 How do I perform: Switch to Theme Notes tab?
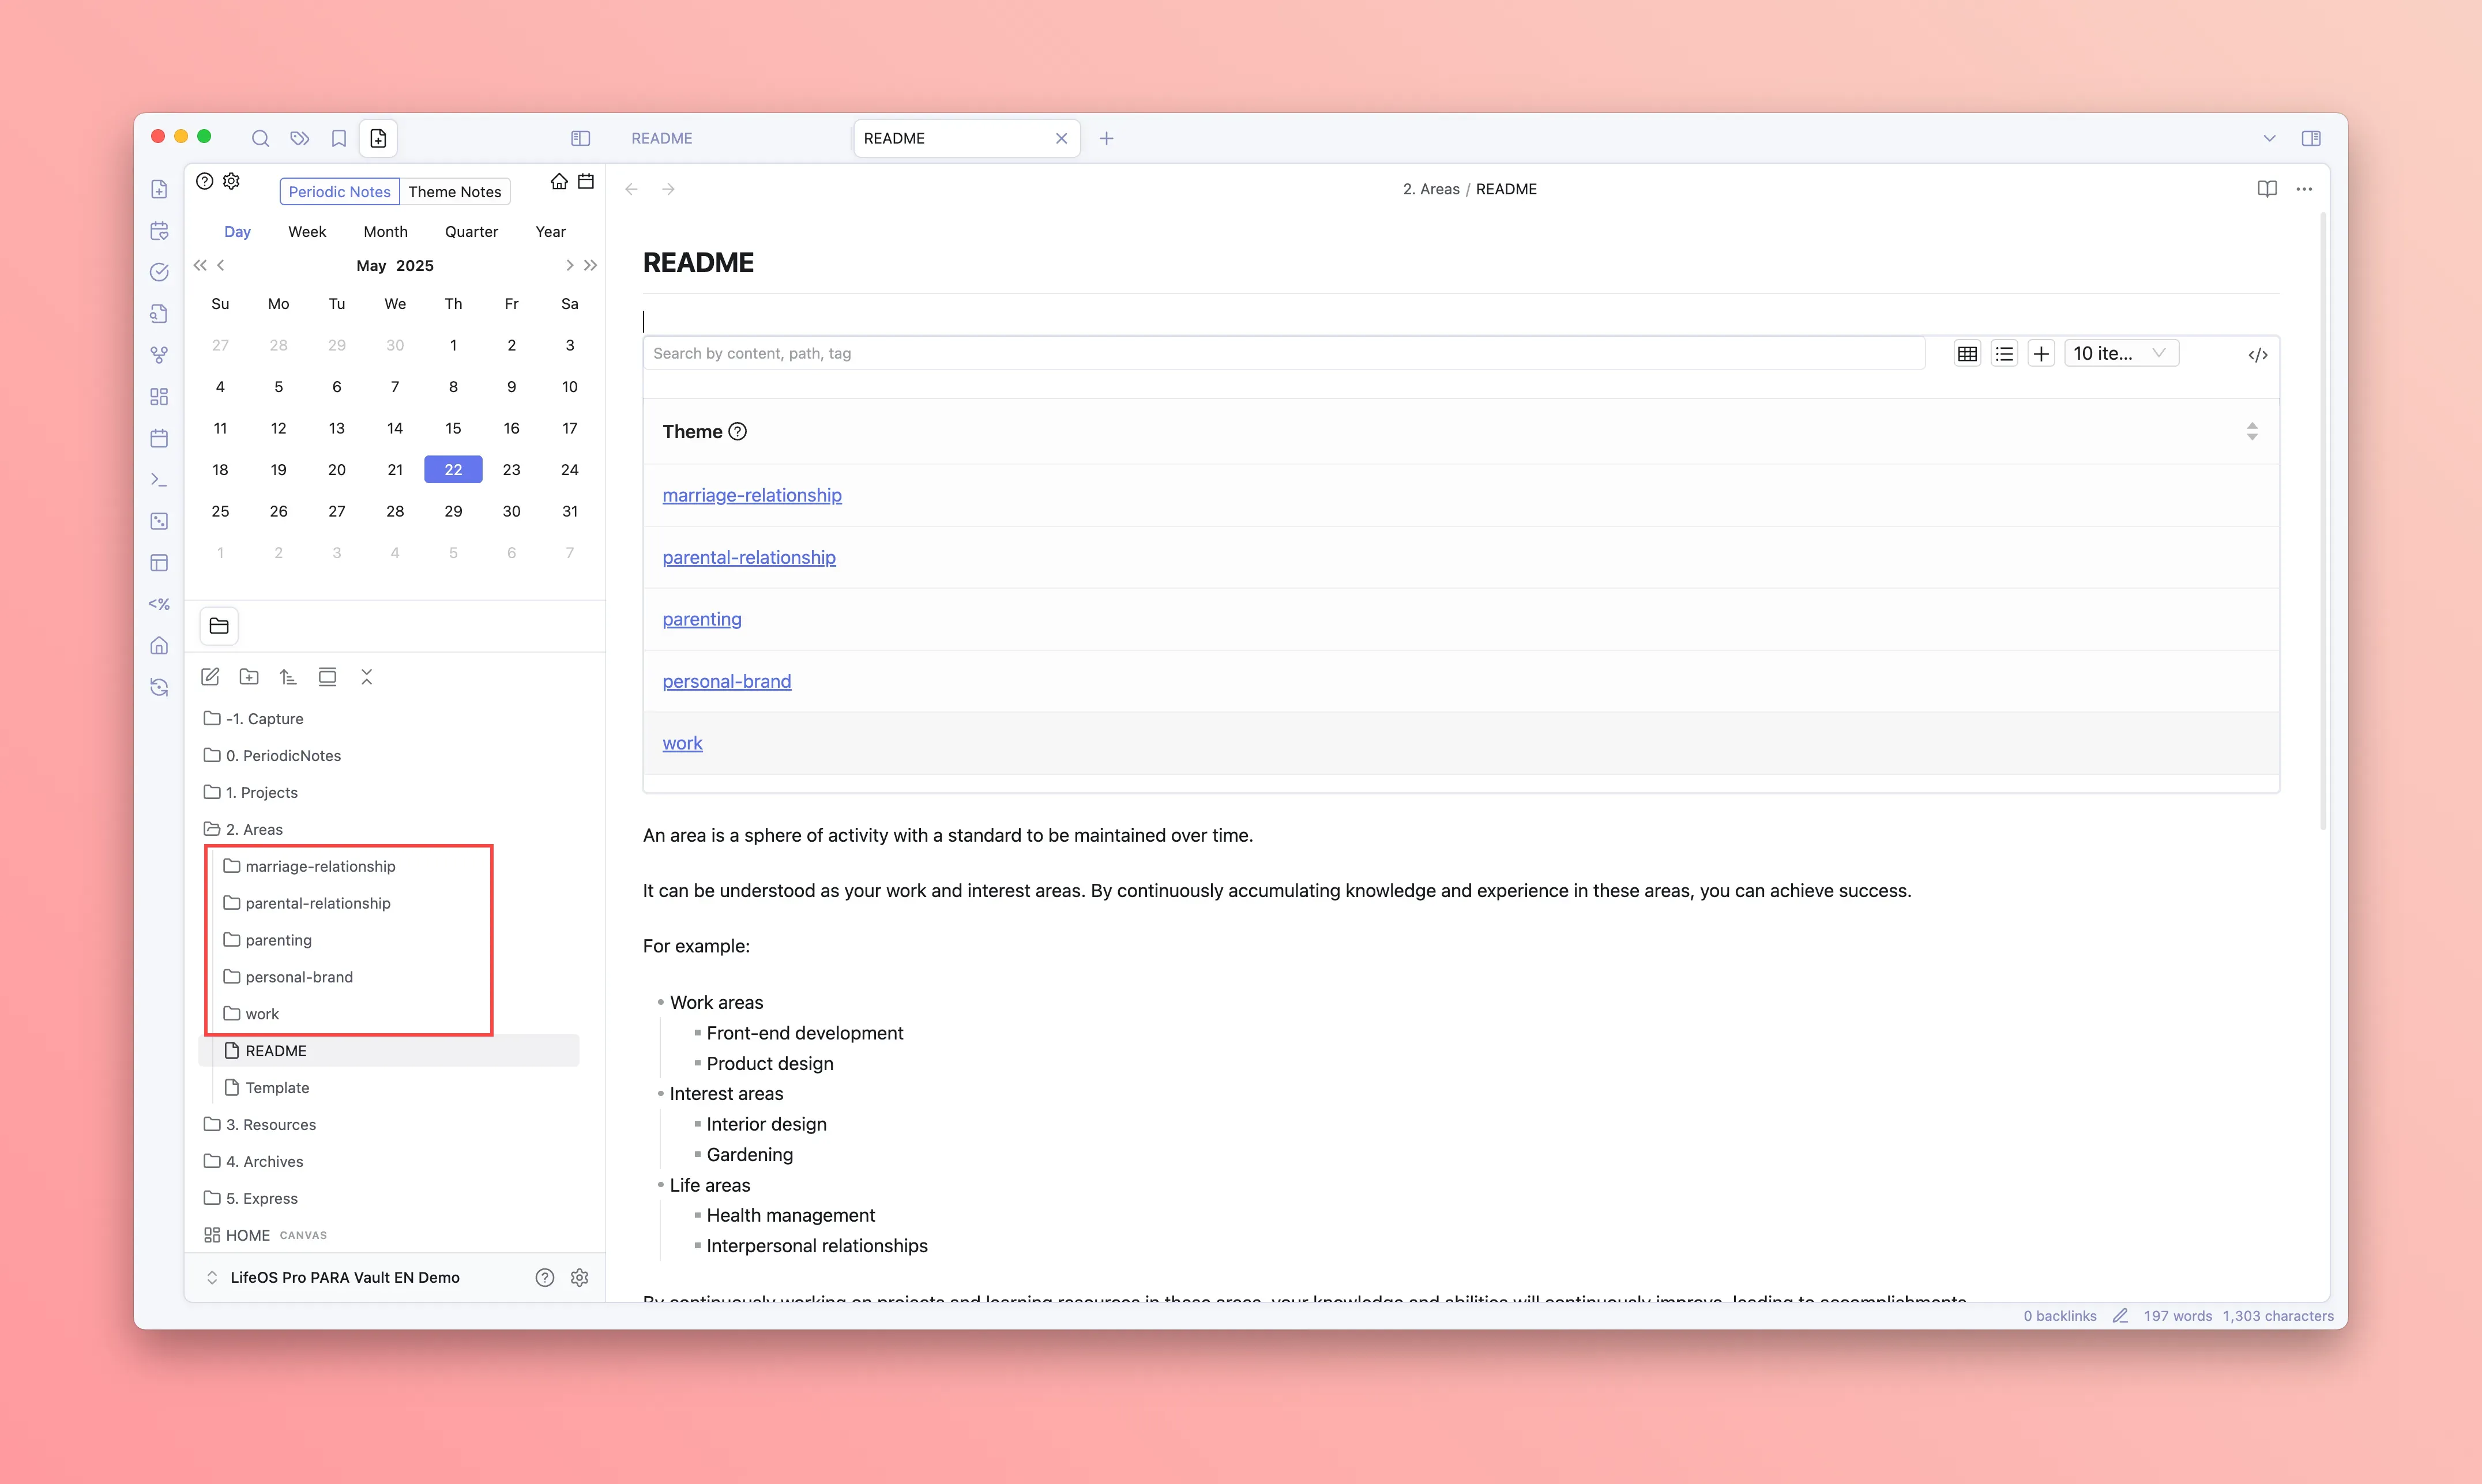coord(454,192)
